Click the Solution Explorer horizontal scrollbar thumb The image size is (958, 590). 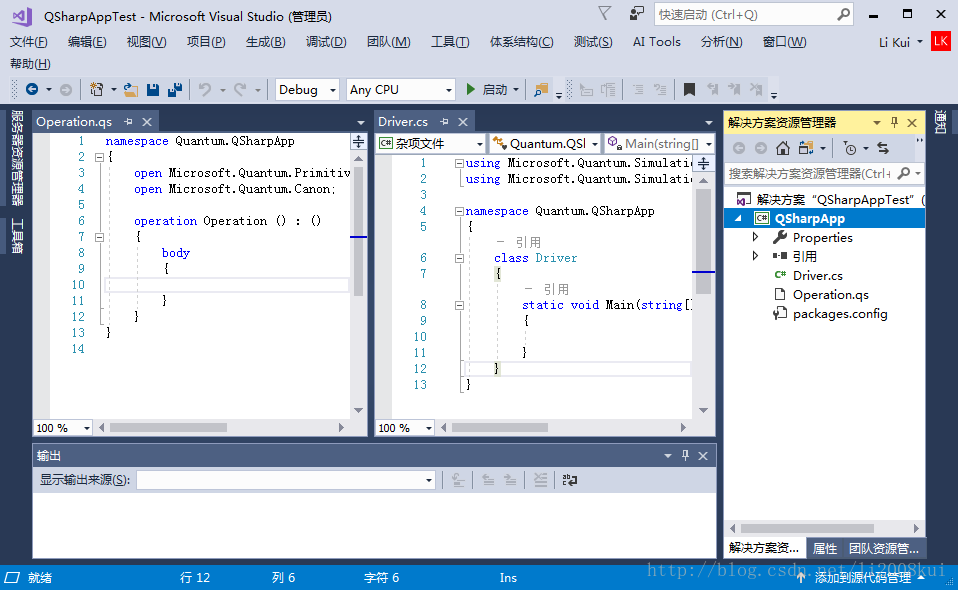[807, 528]
